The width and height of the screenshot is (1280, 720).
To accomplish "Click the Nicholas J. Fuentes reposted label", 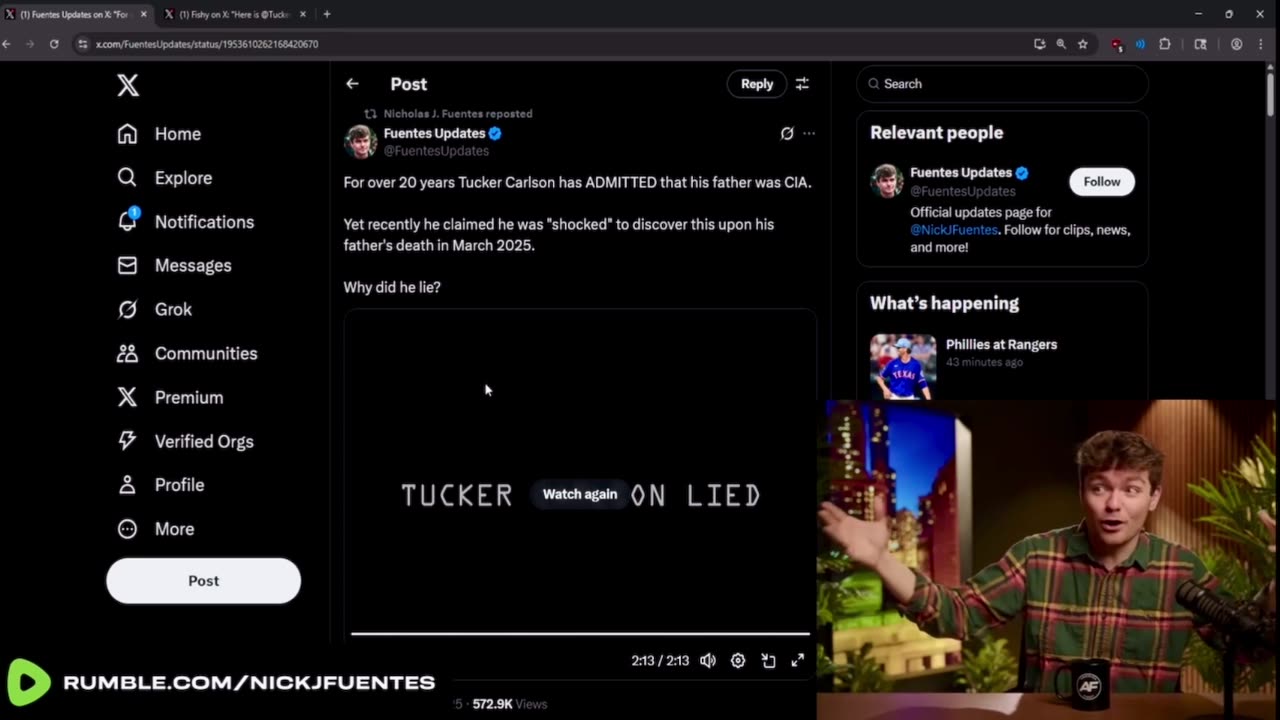I will [x=458, y=114].
